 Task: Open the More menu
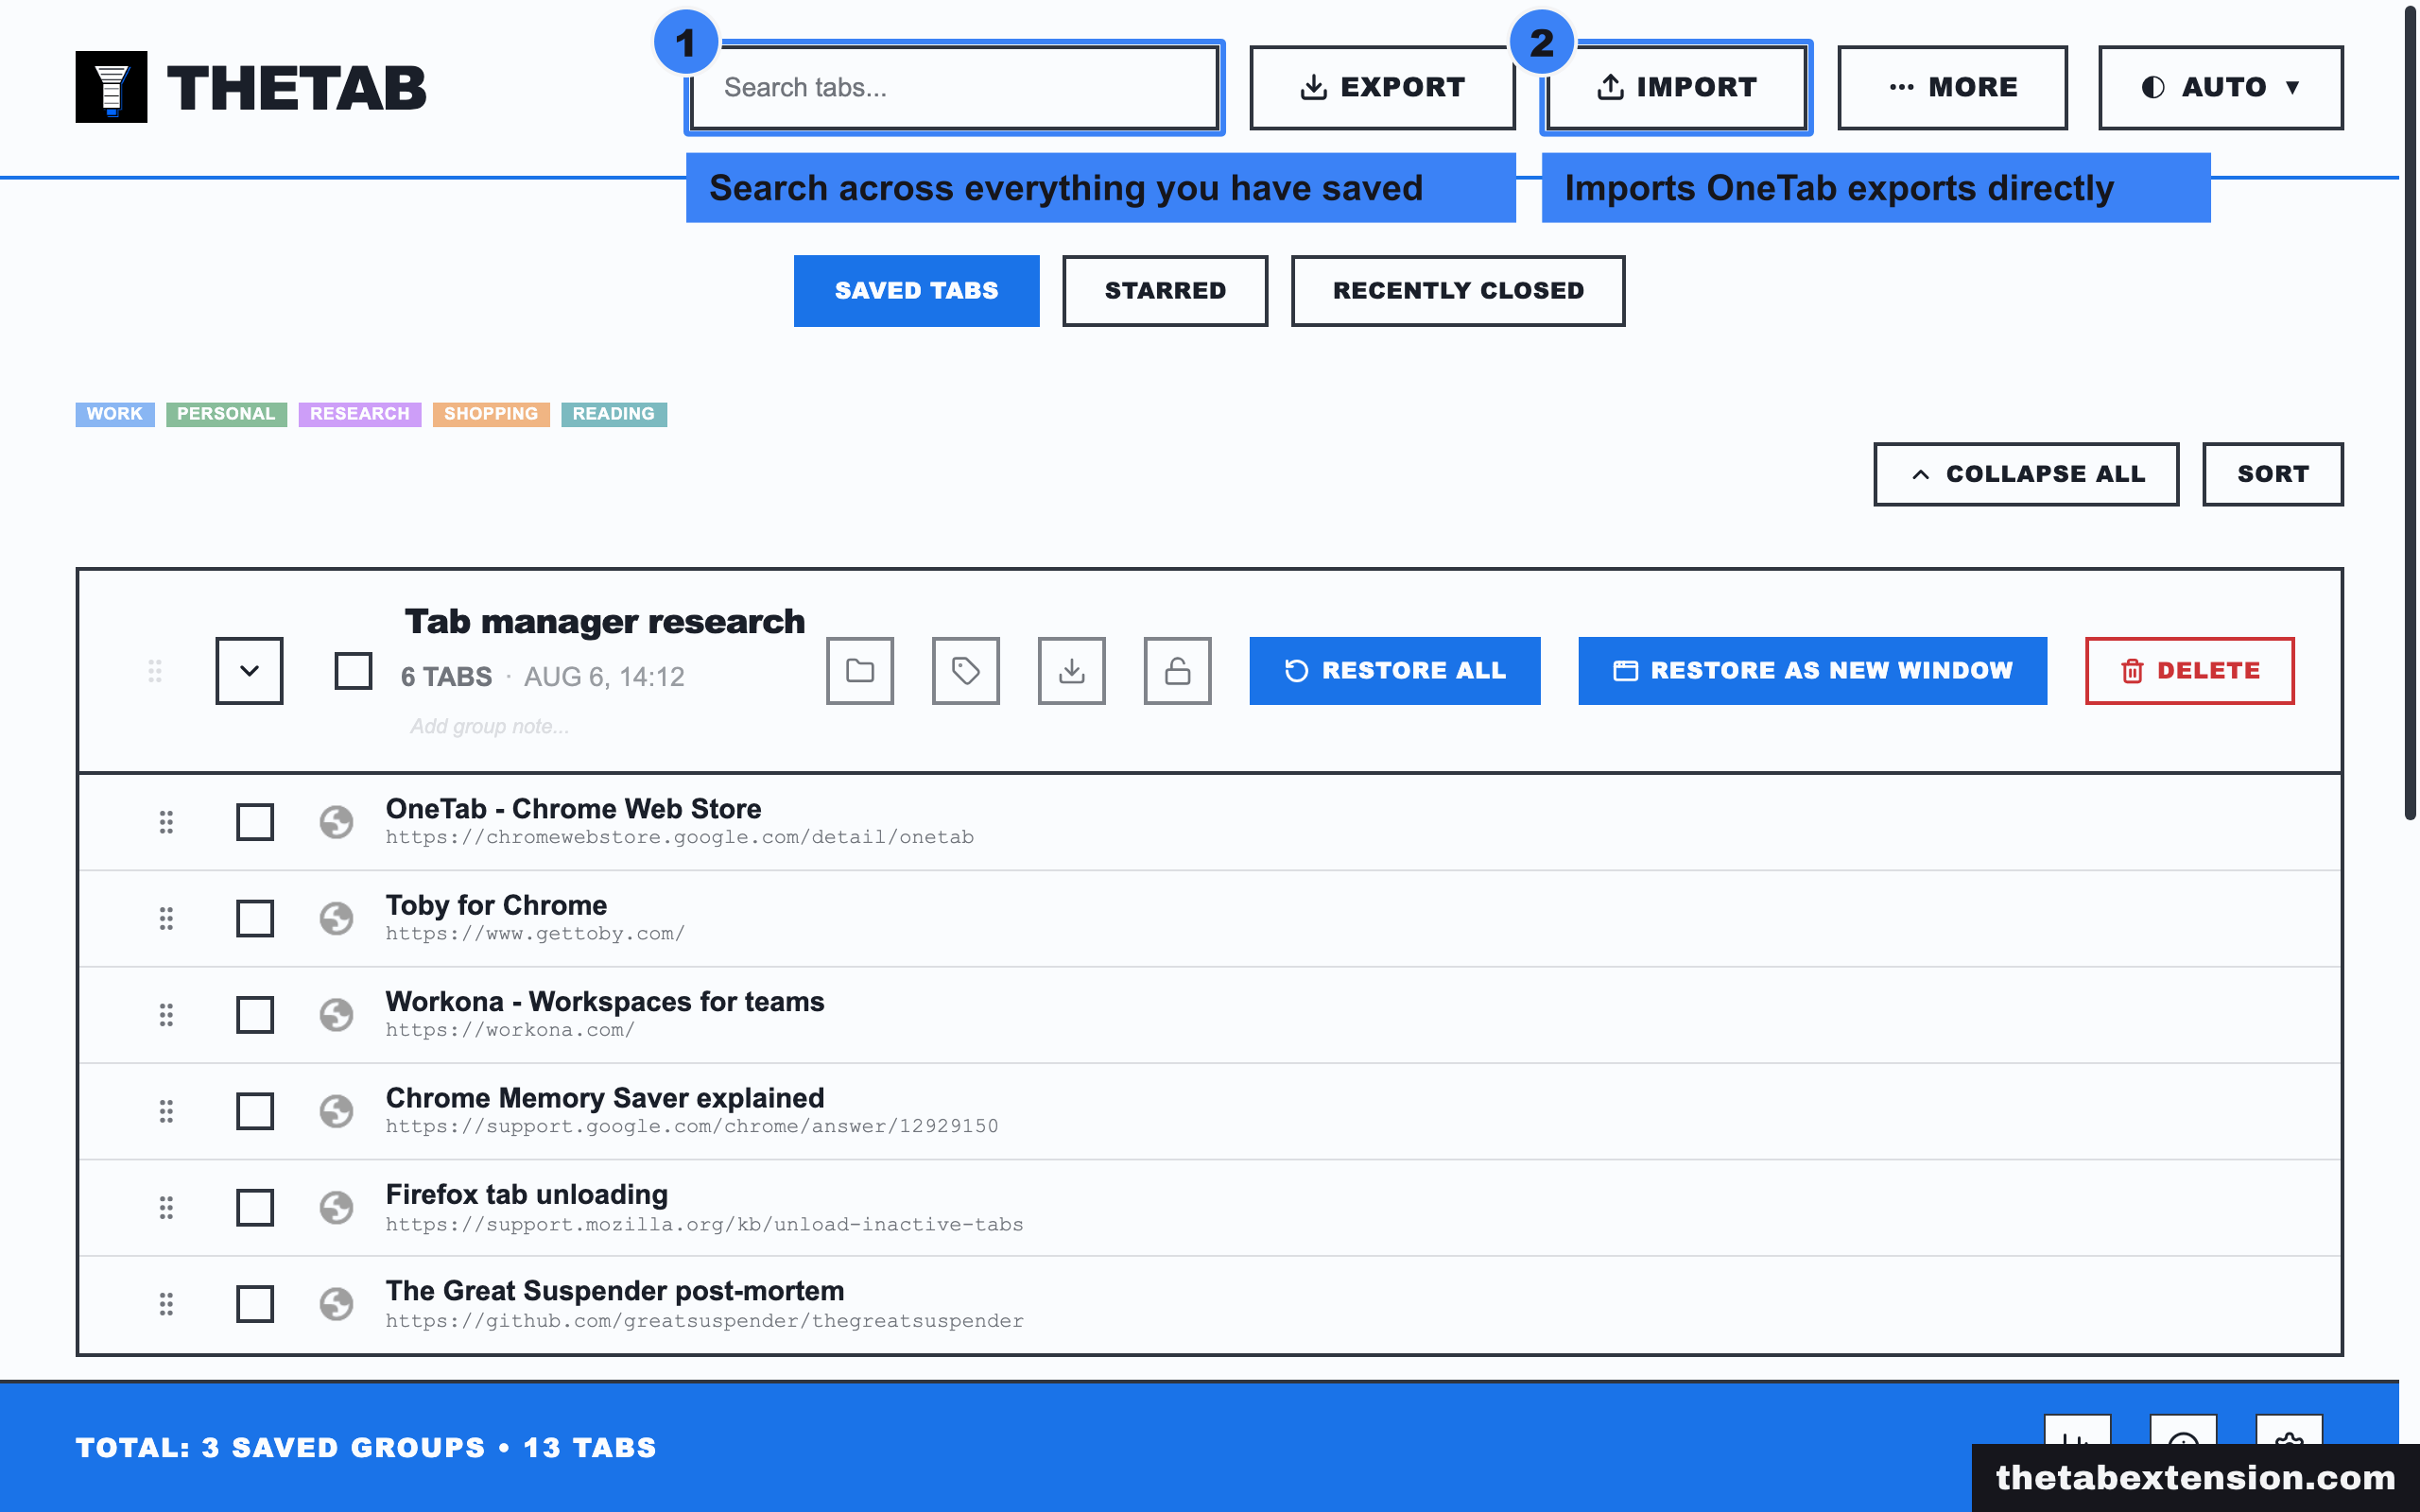(x=1952, y=87)
